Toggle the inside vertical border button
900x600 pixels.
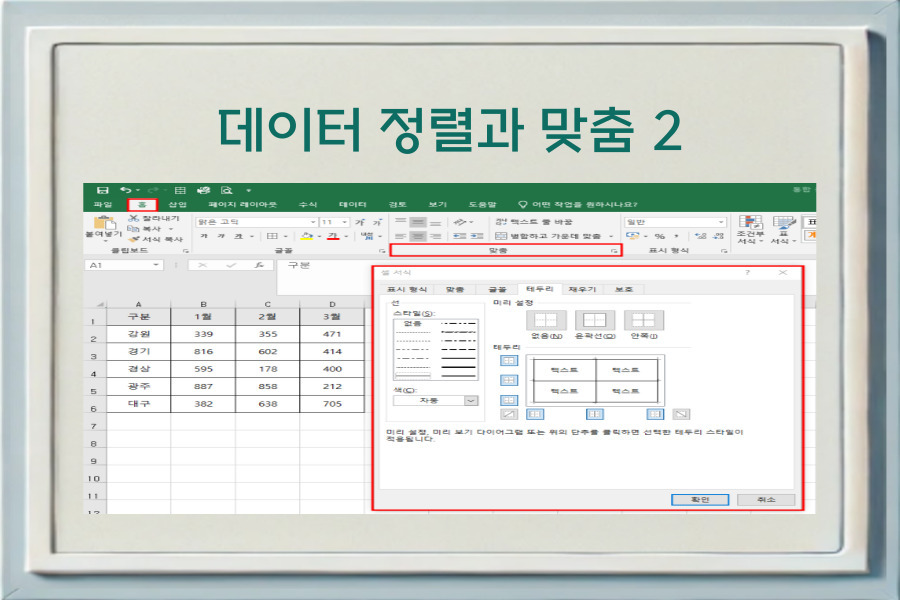(x=595, y=414)
